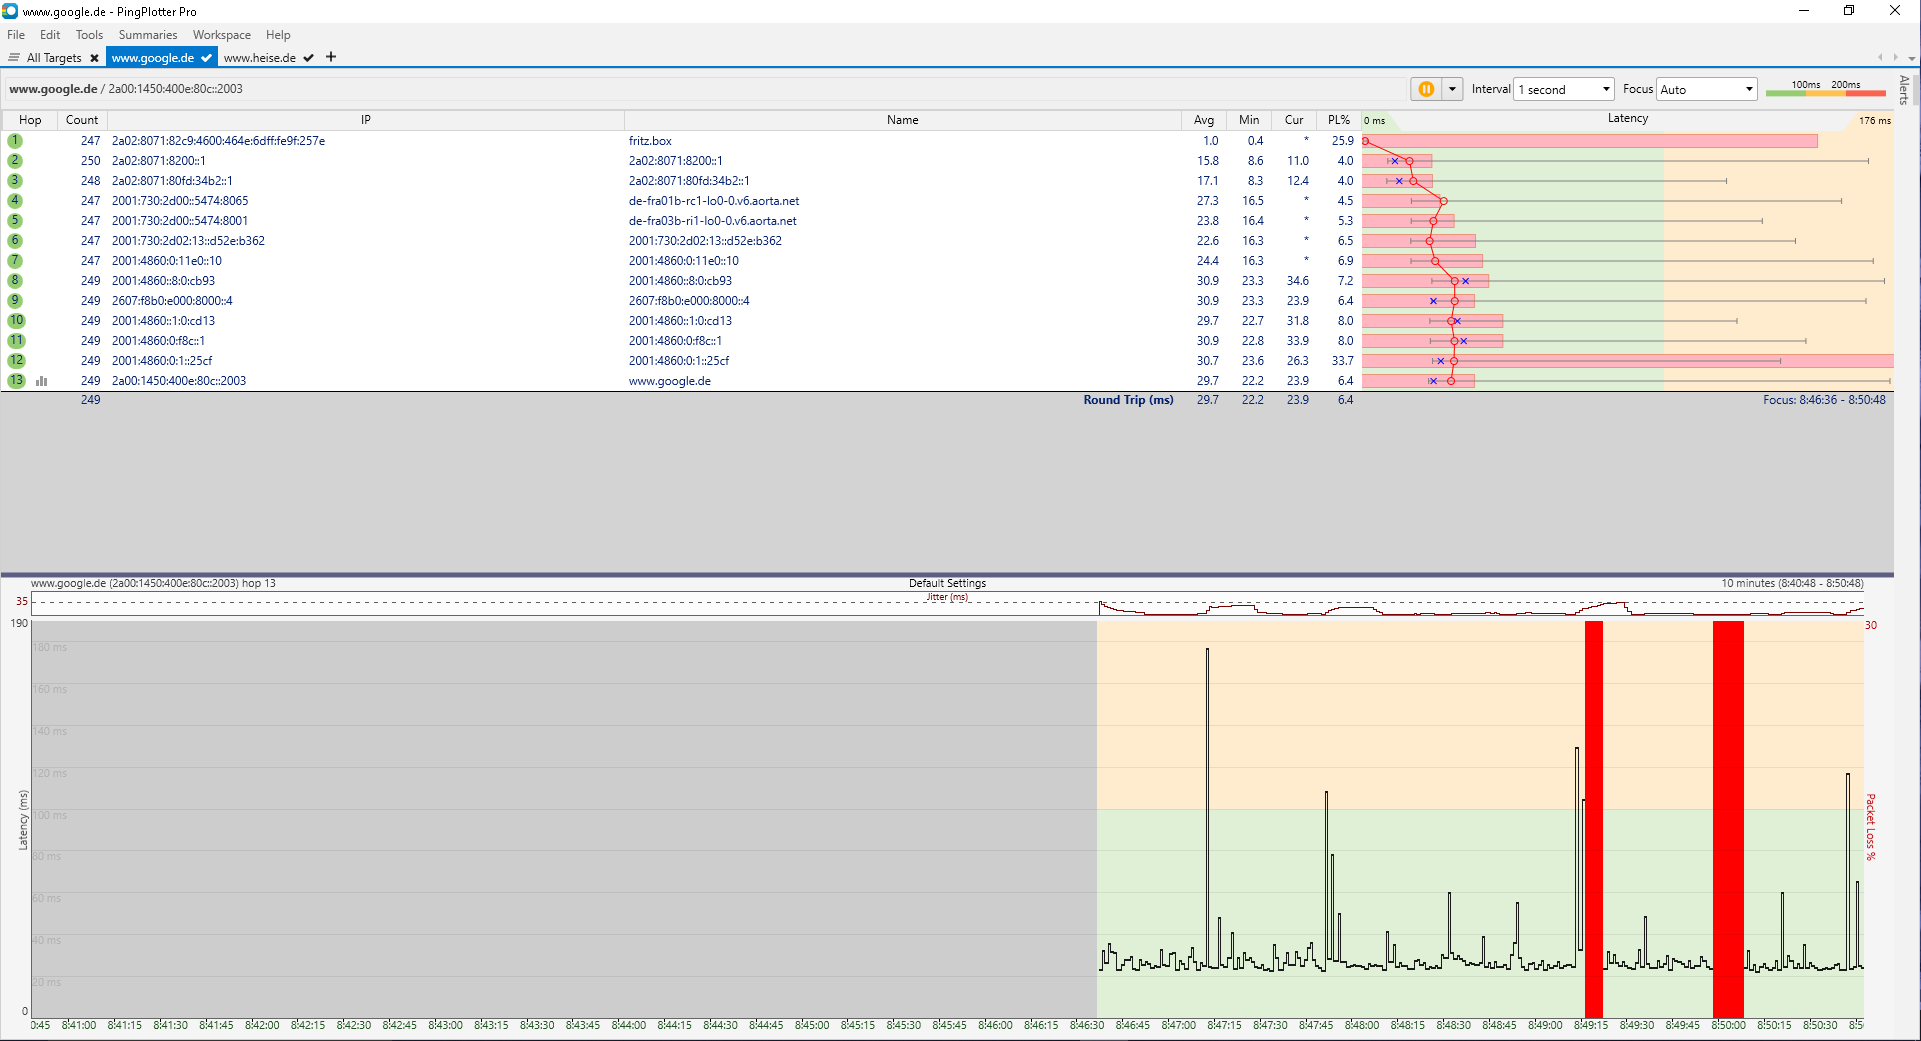Add a new target with the plus icon

point(331,57)
